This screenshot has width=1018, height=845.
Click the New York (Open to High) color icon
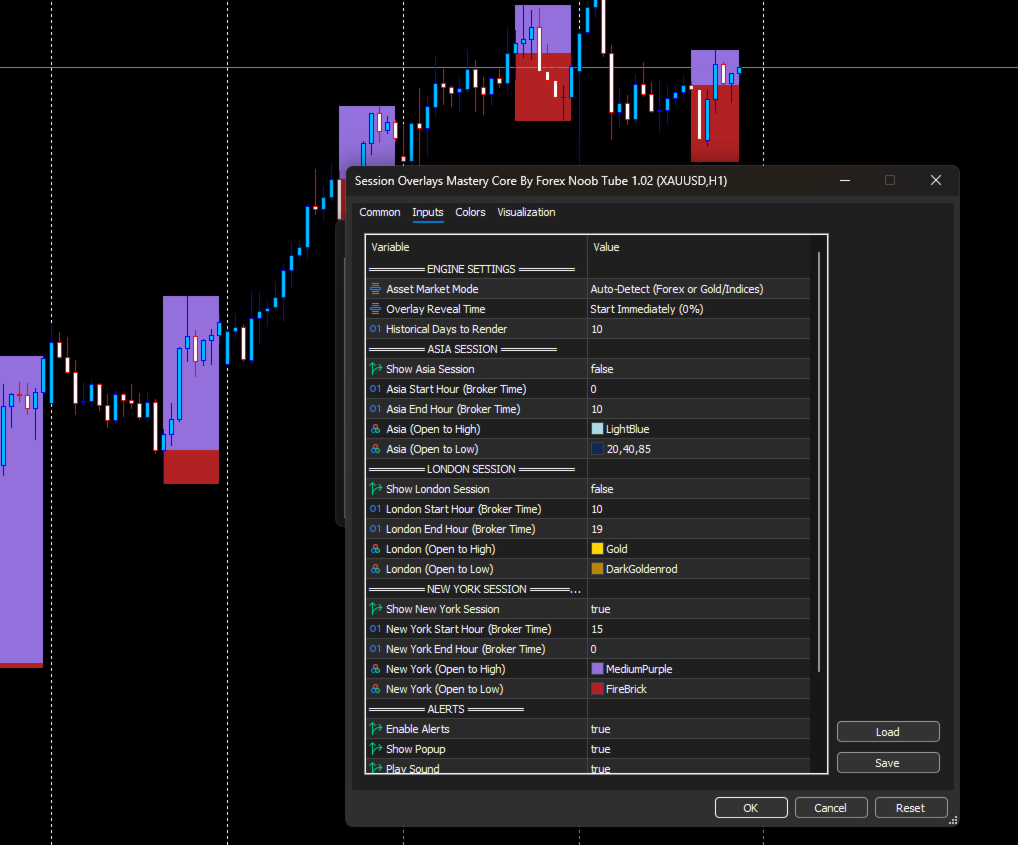375,669
